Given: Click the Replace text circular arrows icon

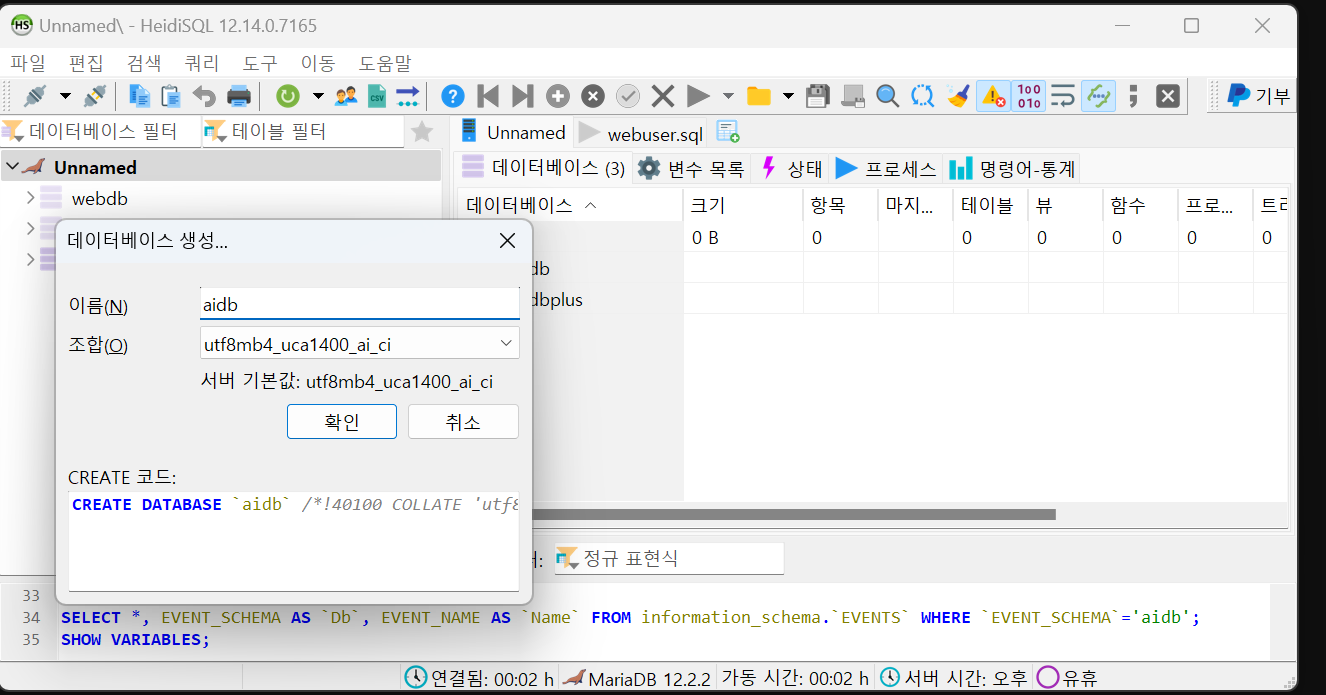Looking at the screenshot, I should 922,96.
